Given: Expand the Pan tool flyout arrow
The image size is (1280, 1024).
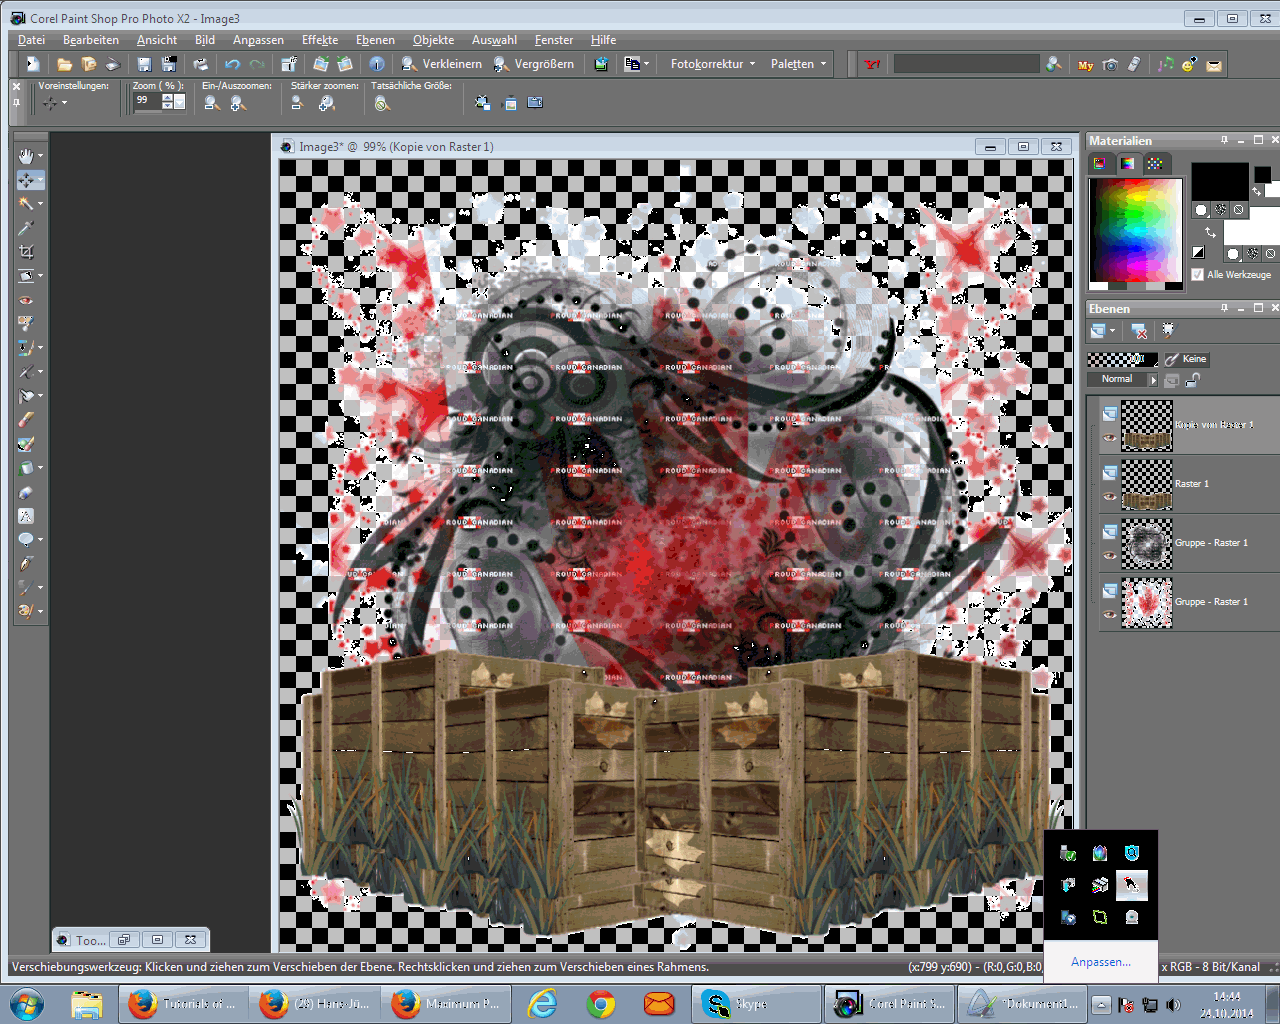Looking at the screenshot, I should click(40, 156).
